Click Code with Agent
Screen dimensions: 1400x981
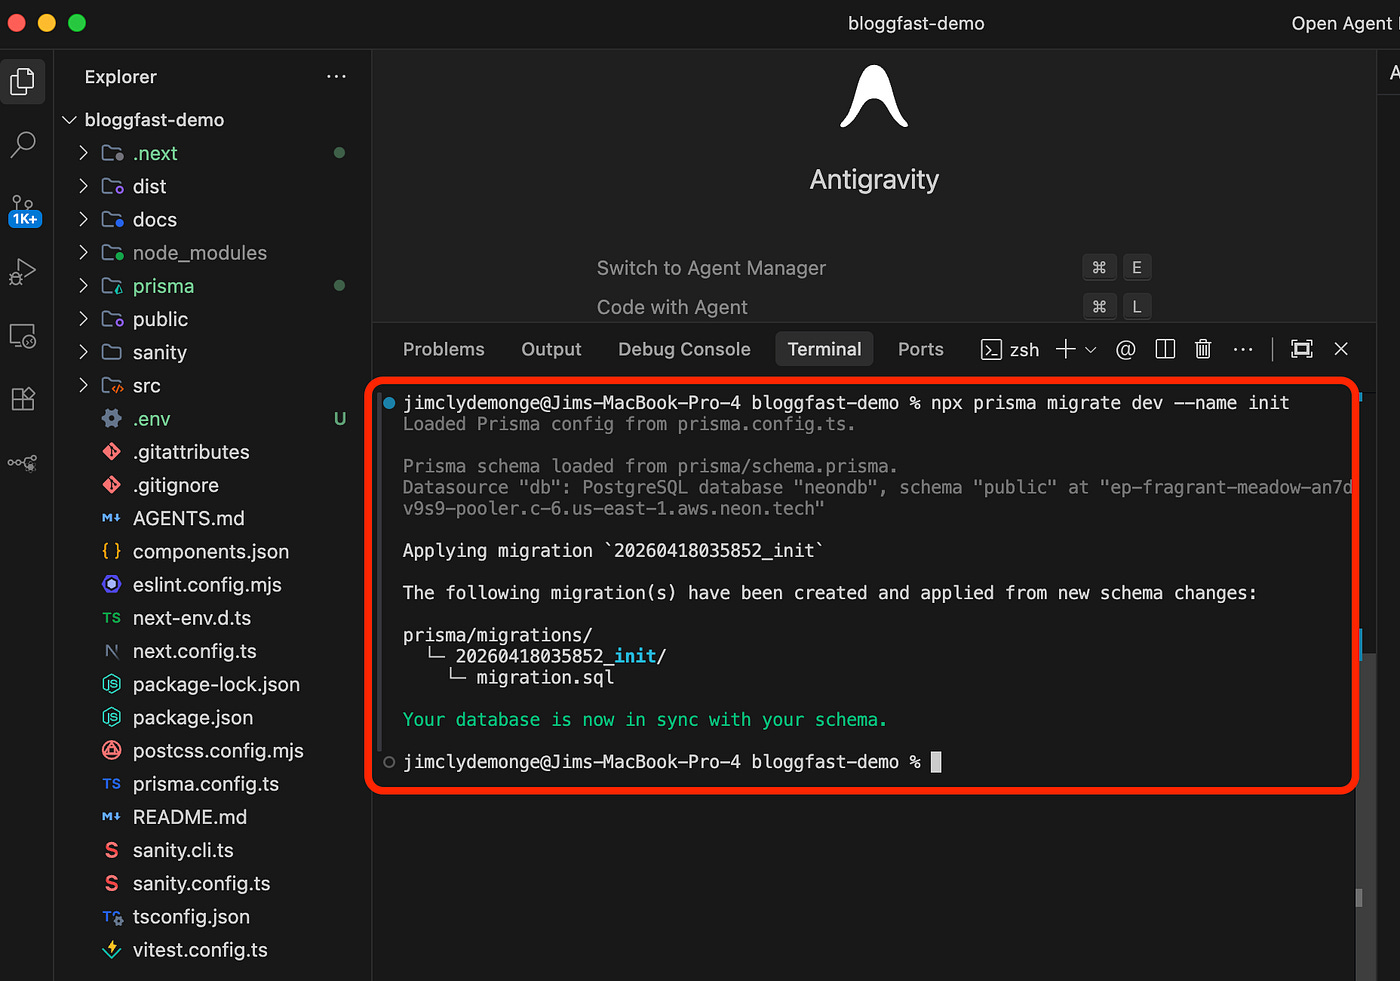(x=672, y=307)
